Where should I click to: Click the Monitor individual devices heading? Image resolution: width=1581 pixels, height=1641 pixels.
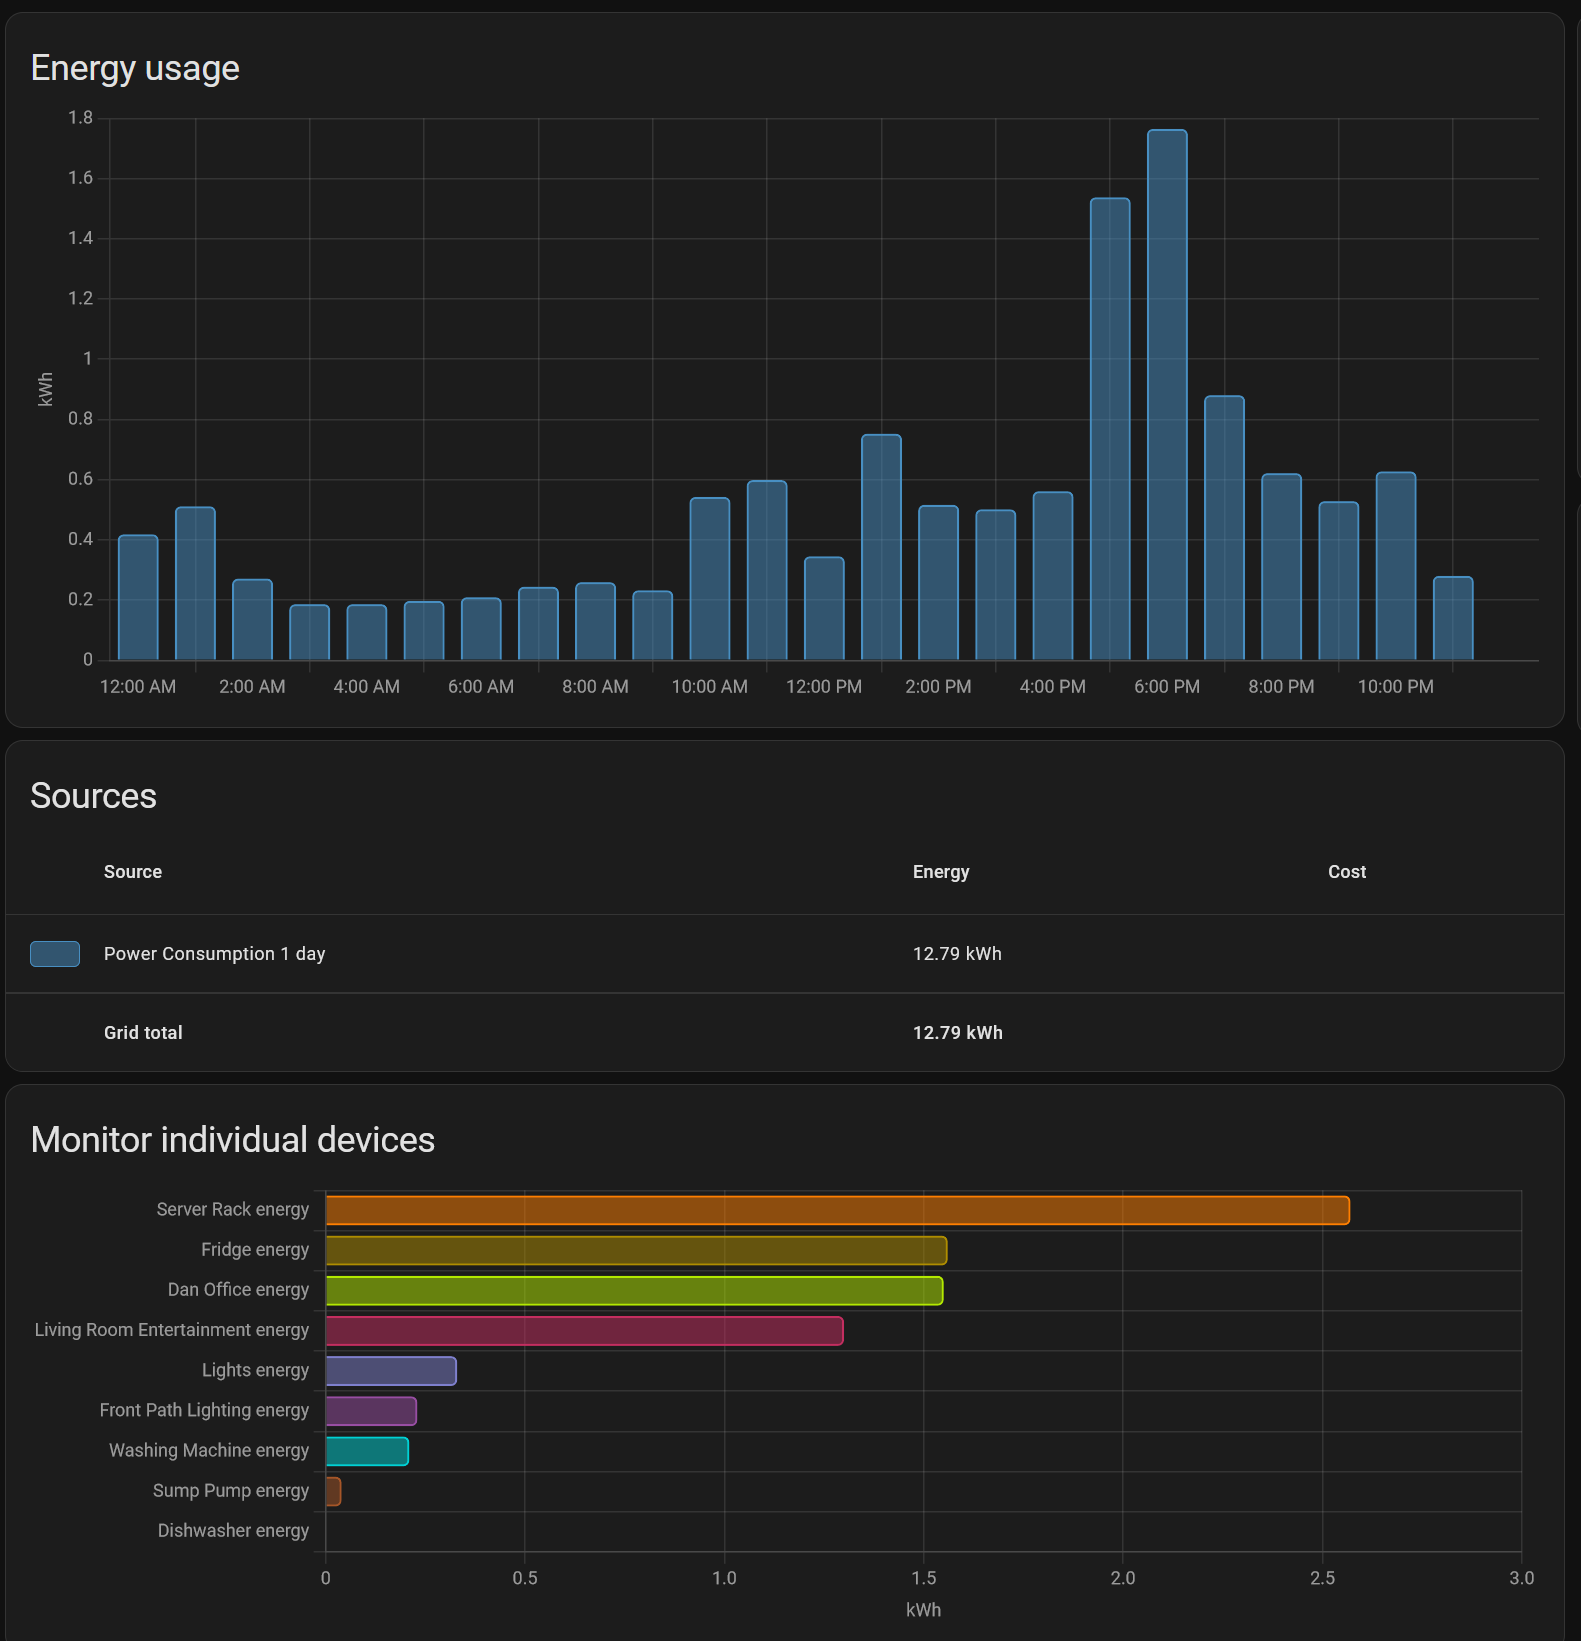(x=233, y=1140)
